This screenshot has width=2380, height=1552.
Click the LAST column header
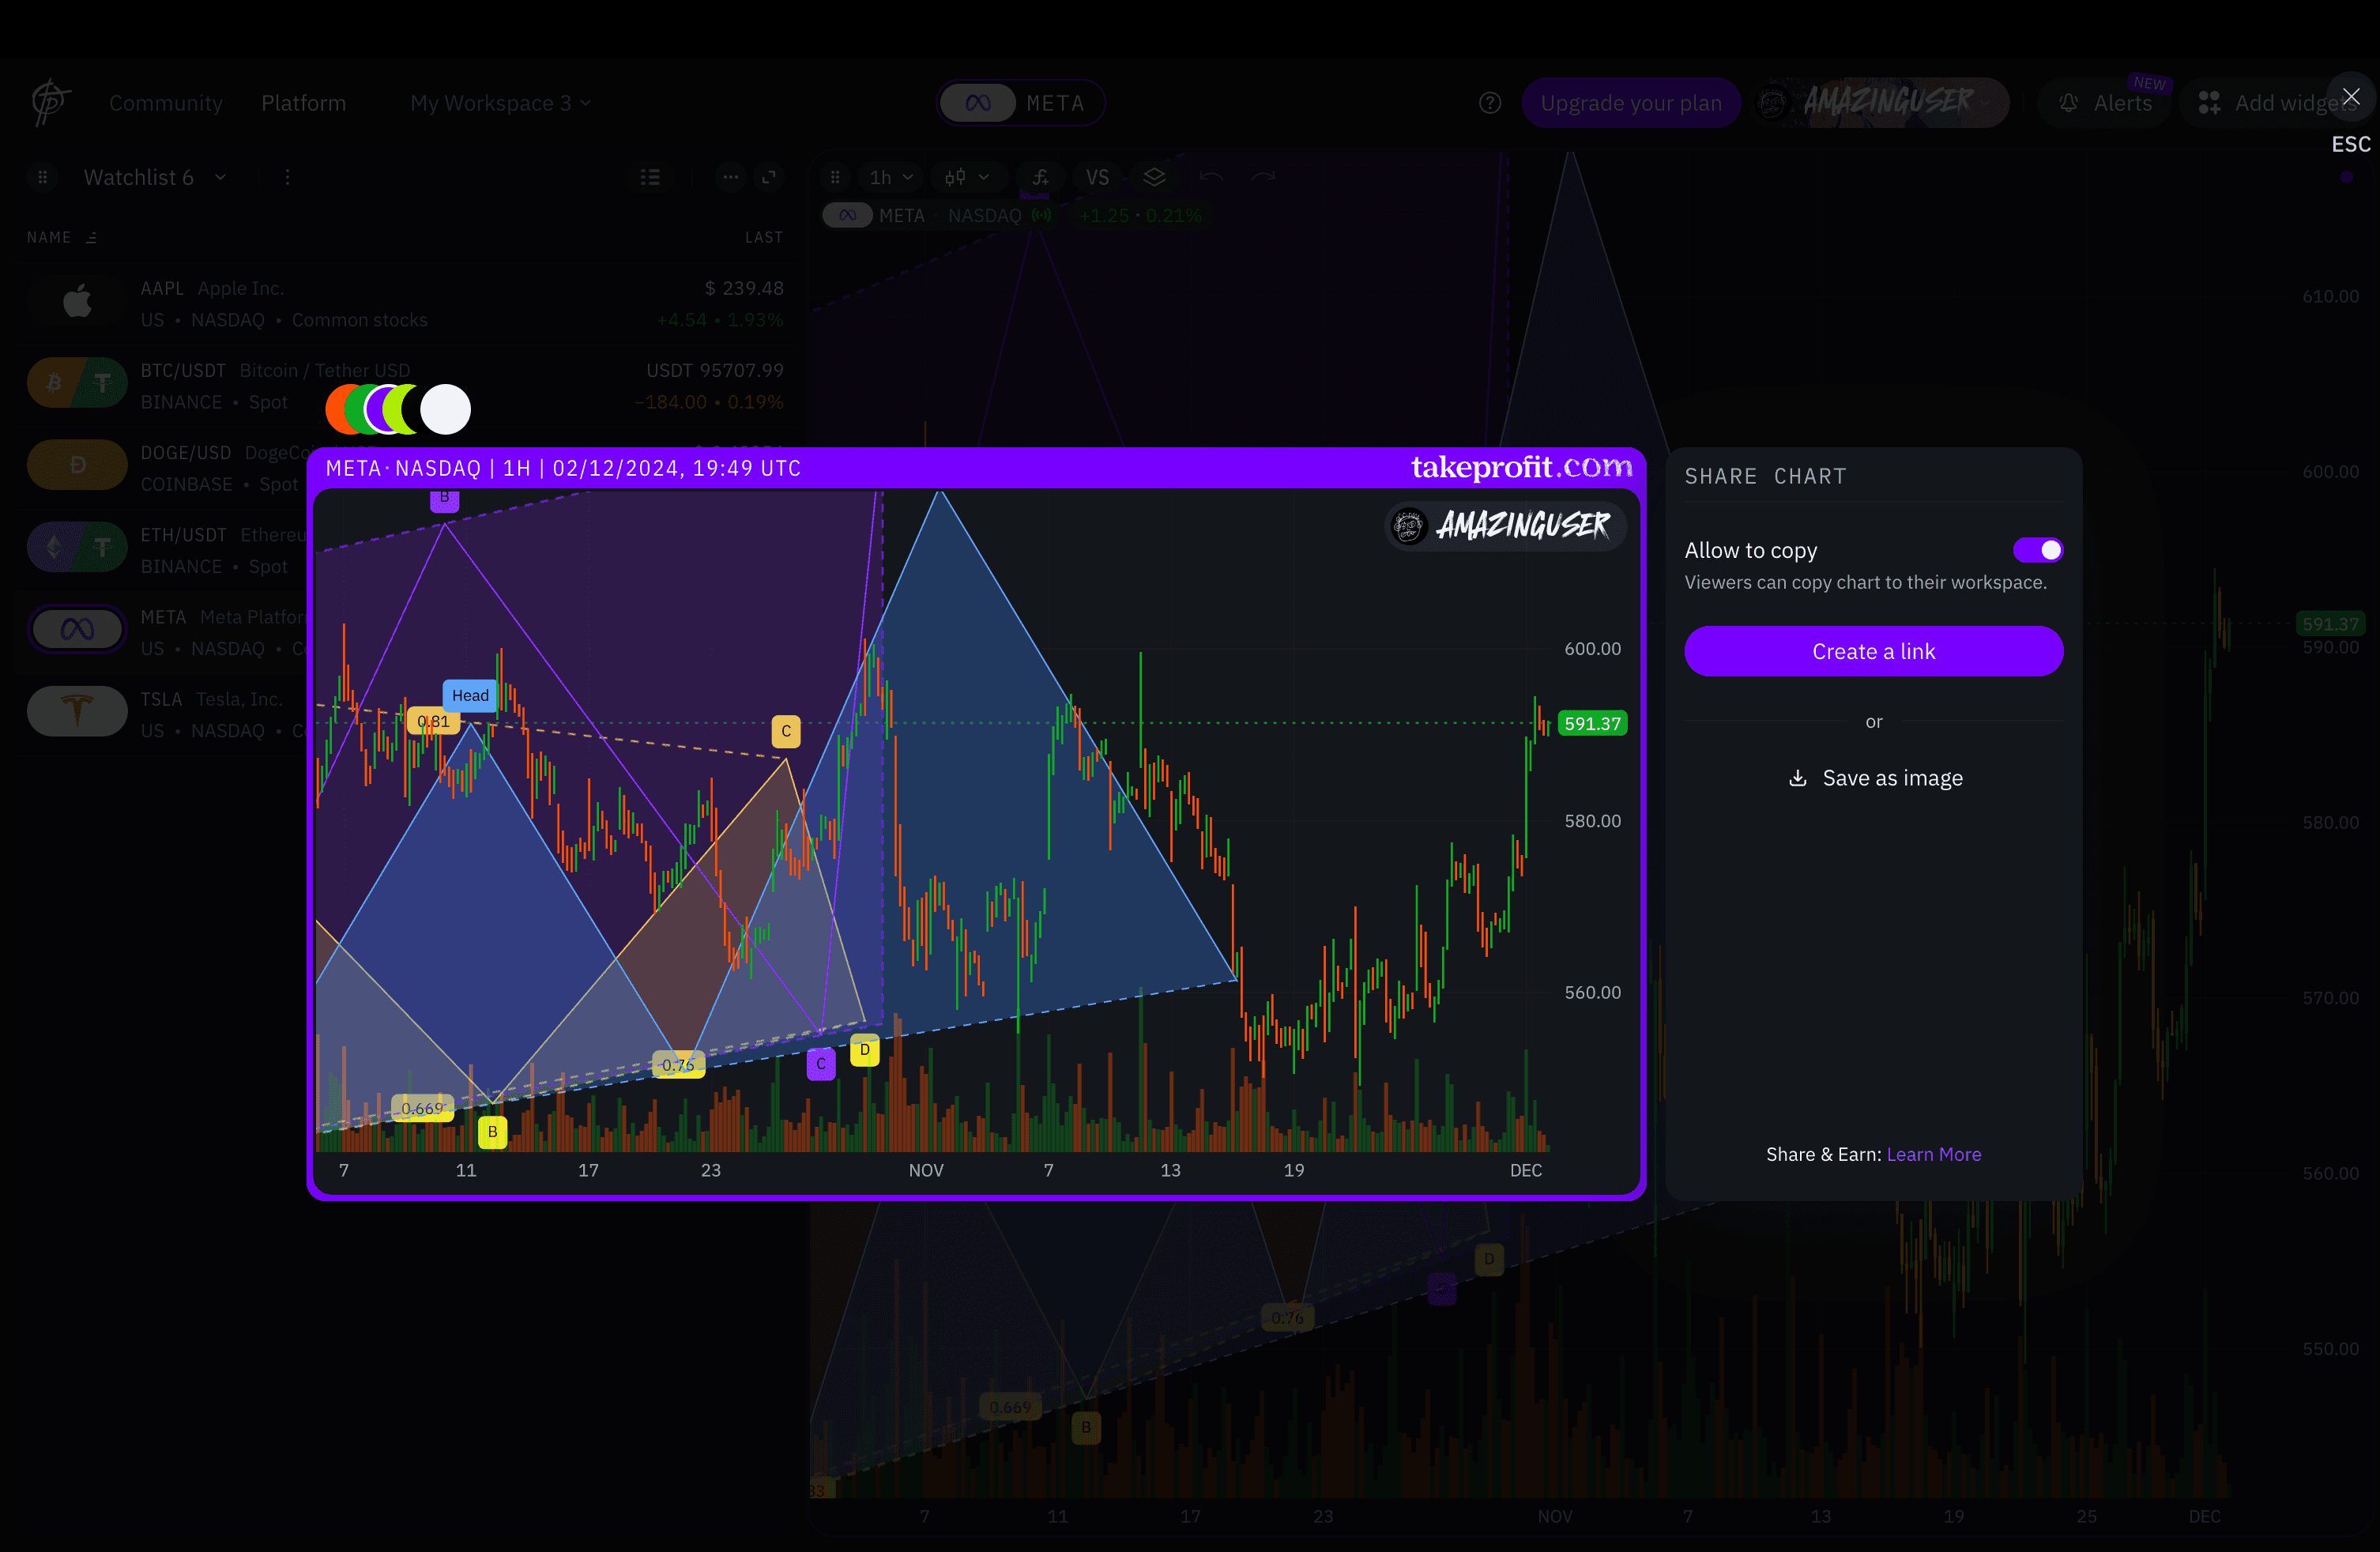(x=764, y=238)
